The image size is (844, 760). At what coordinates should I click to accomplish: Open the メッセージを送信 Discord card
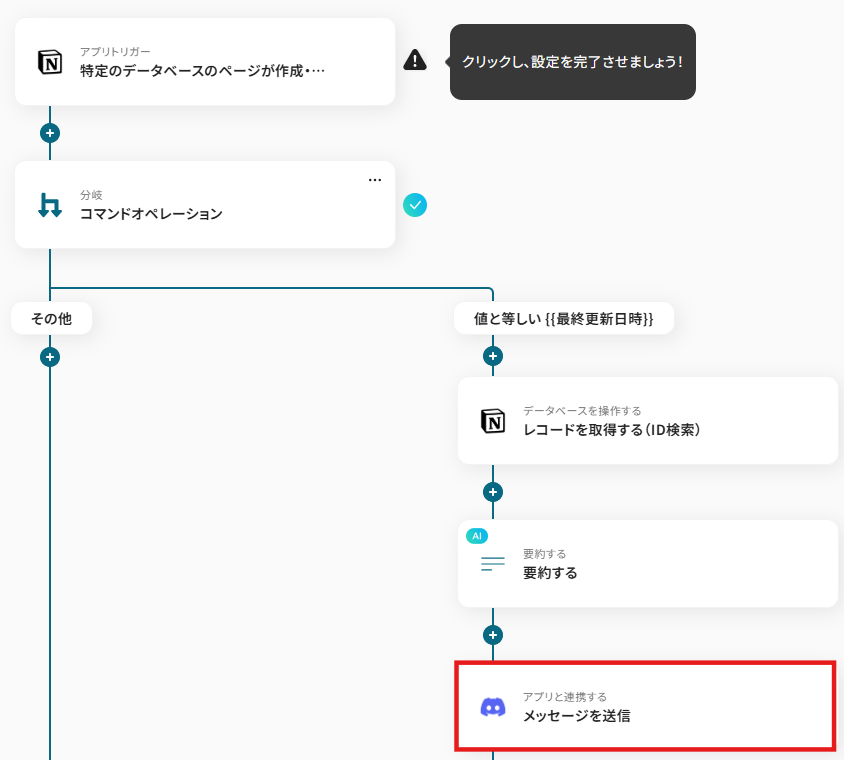645,706
